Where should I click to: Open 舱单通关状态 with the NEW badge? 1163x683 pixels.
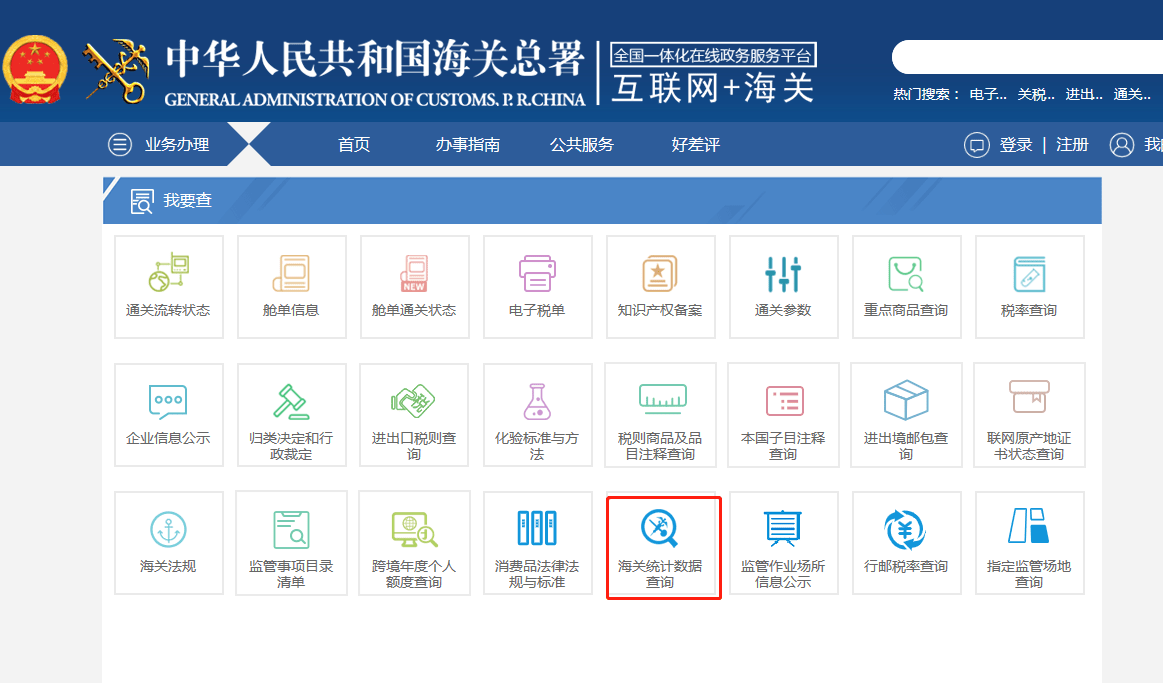tap(414, 287)
